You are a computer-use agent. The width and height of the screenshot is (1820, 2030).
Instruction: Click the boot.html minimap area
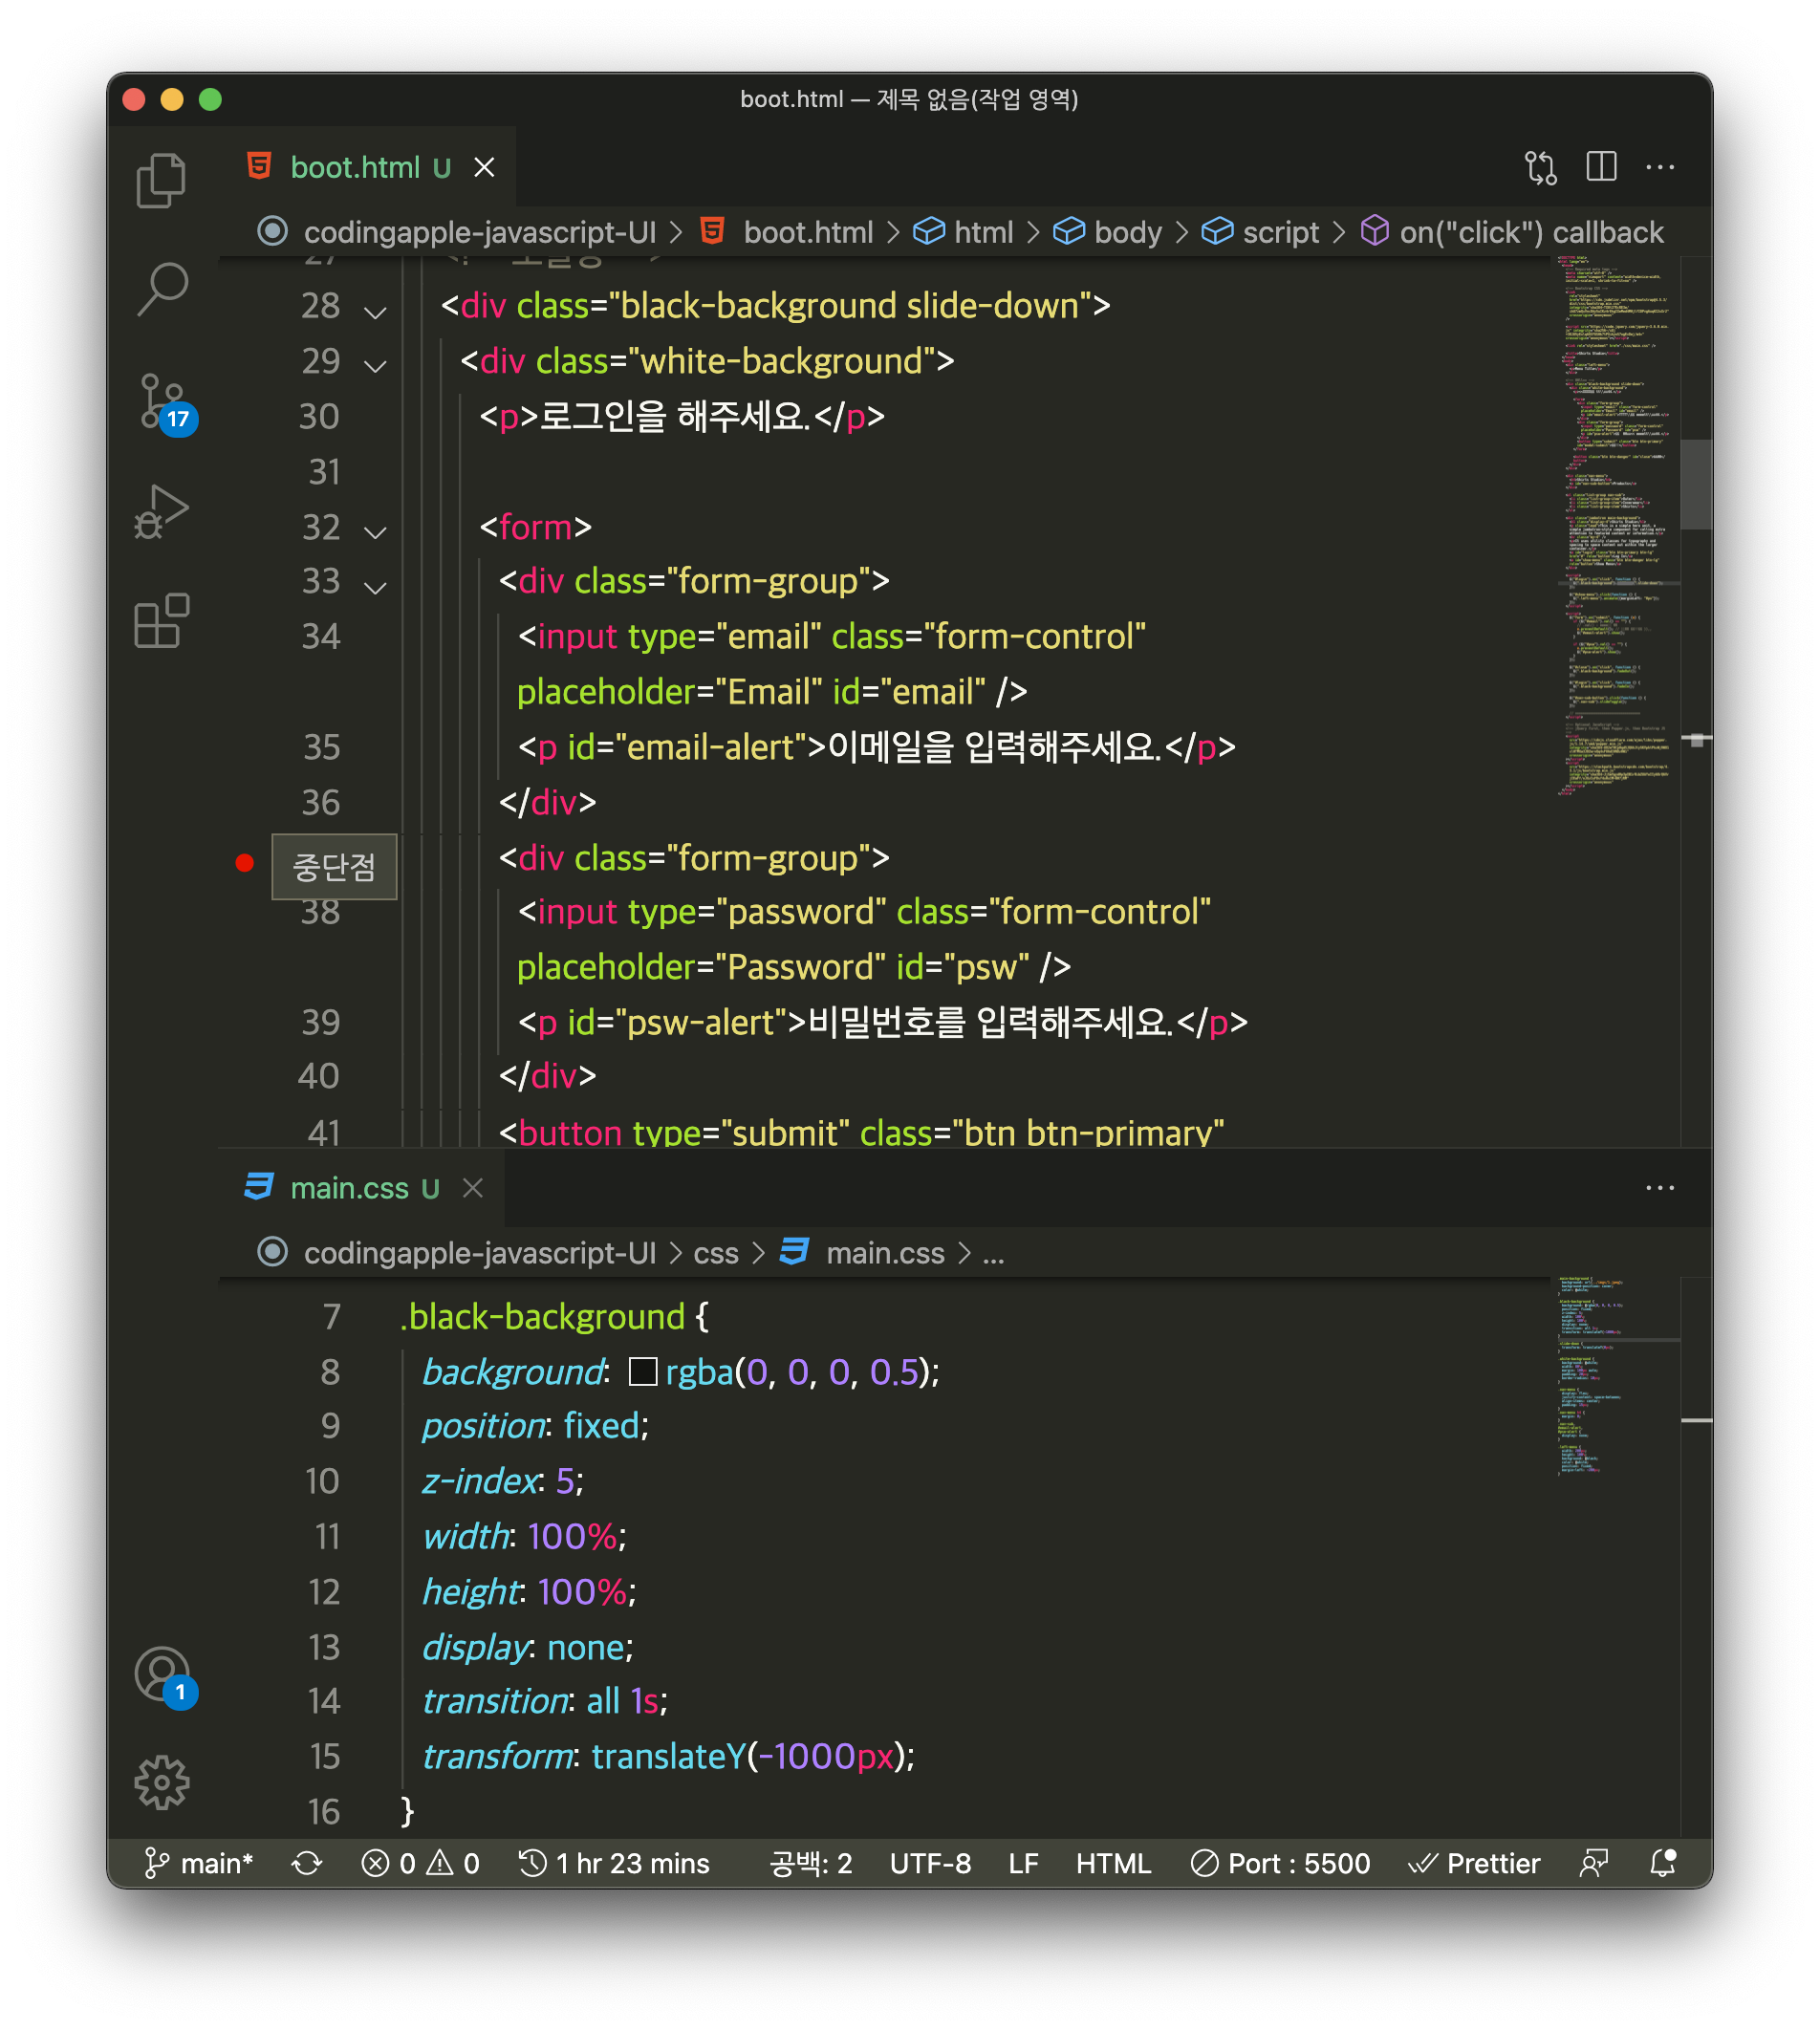tap(1615, 520)
